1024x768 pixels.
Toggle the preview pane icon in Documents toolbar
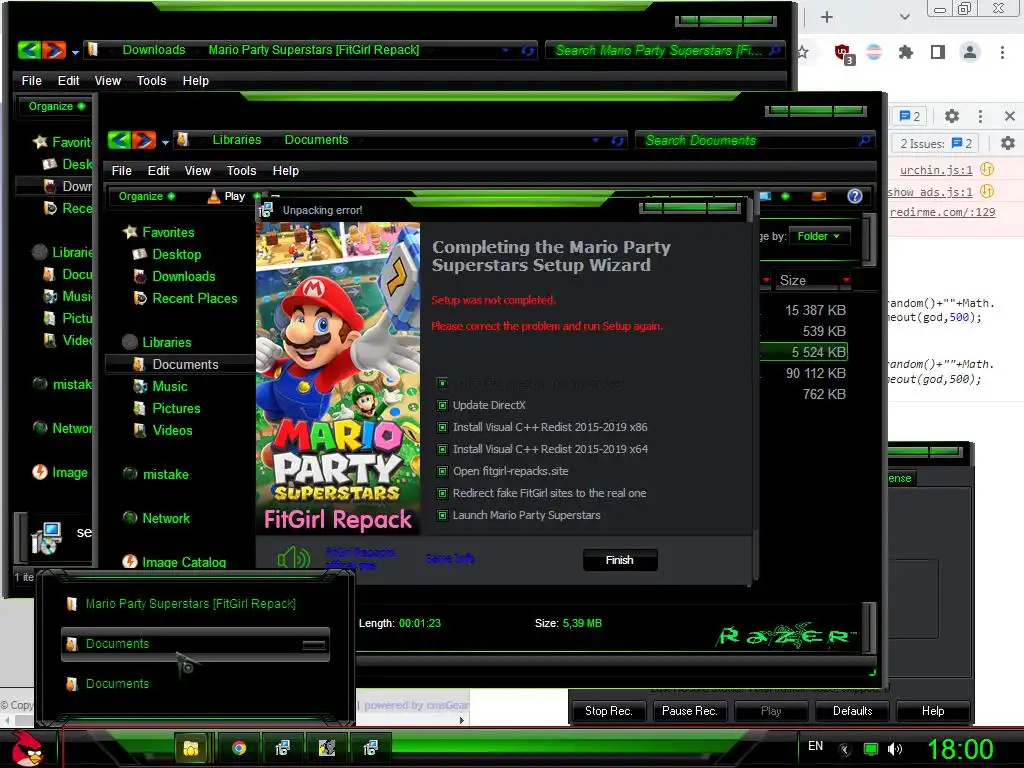818,196
